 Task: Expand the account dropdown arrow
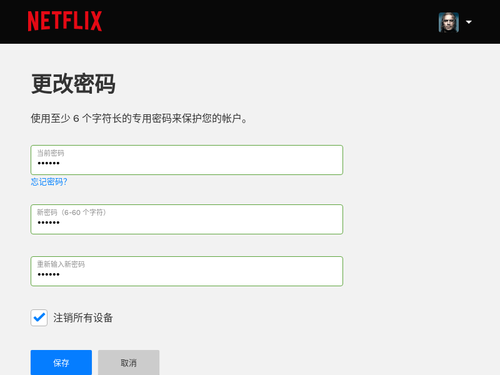point(469,22)
